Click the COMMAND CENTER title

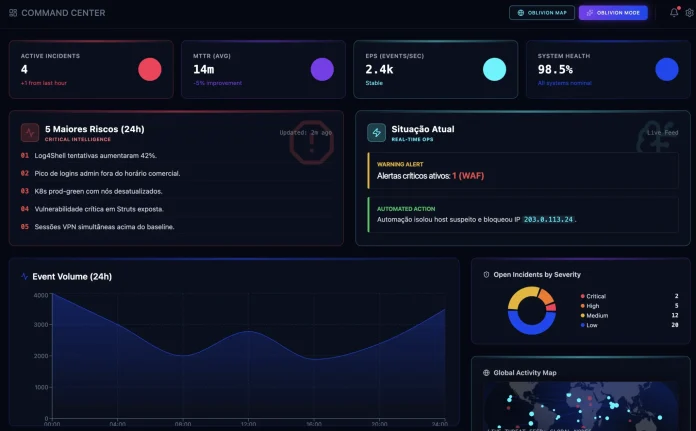point(63,13)
